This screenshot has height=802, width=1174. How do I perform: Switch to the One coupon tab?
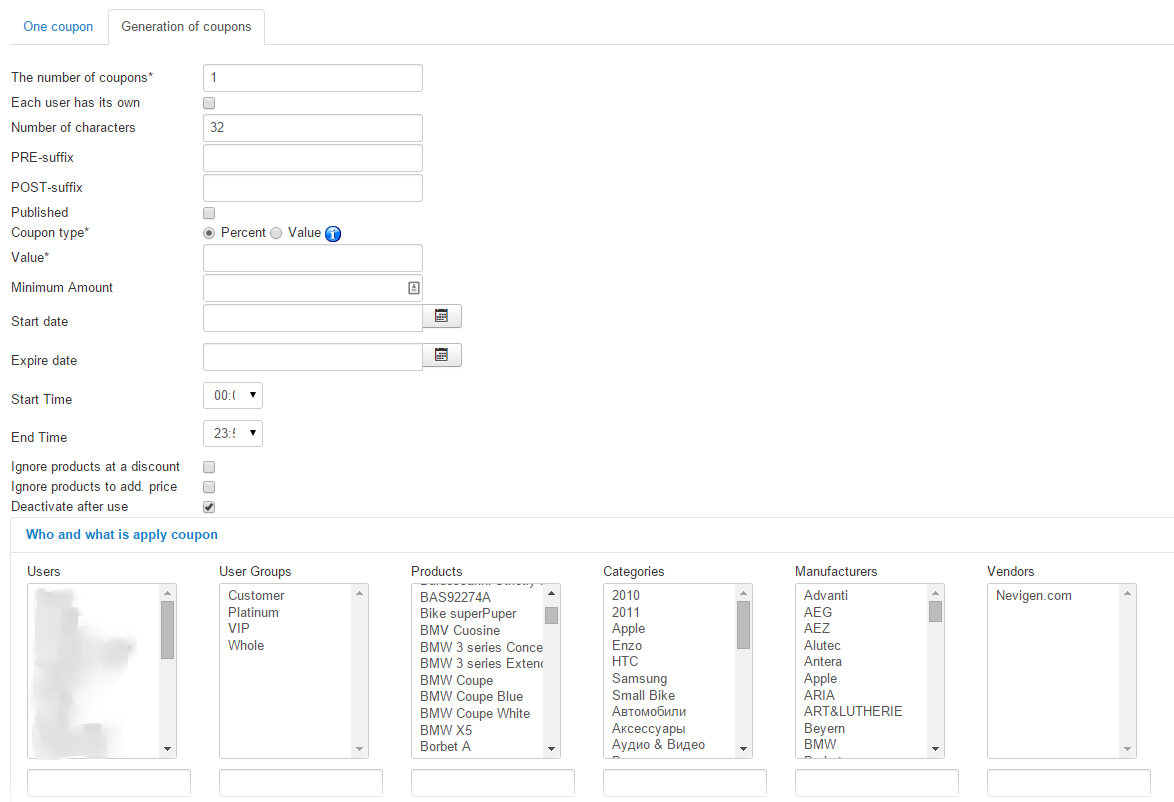58,27
